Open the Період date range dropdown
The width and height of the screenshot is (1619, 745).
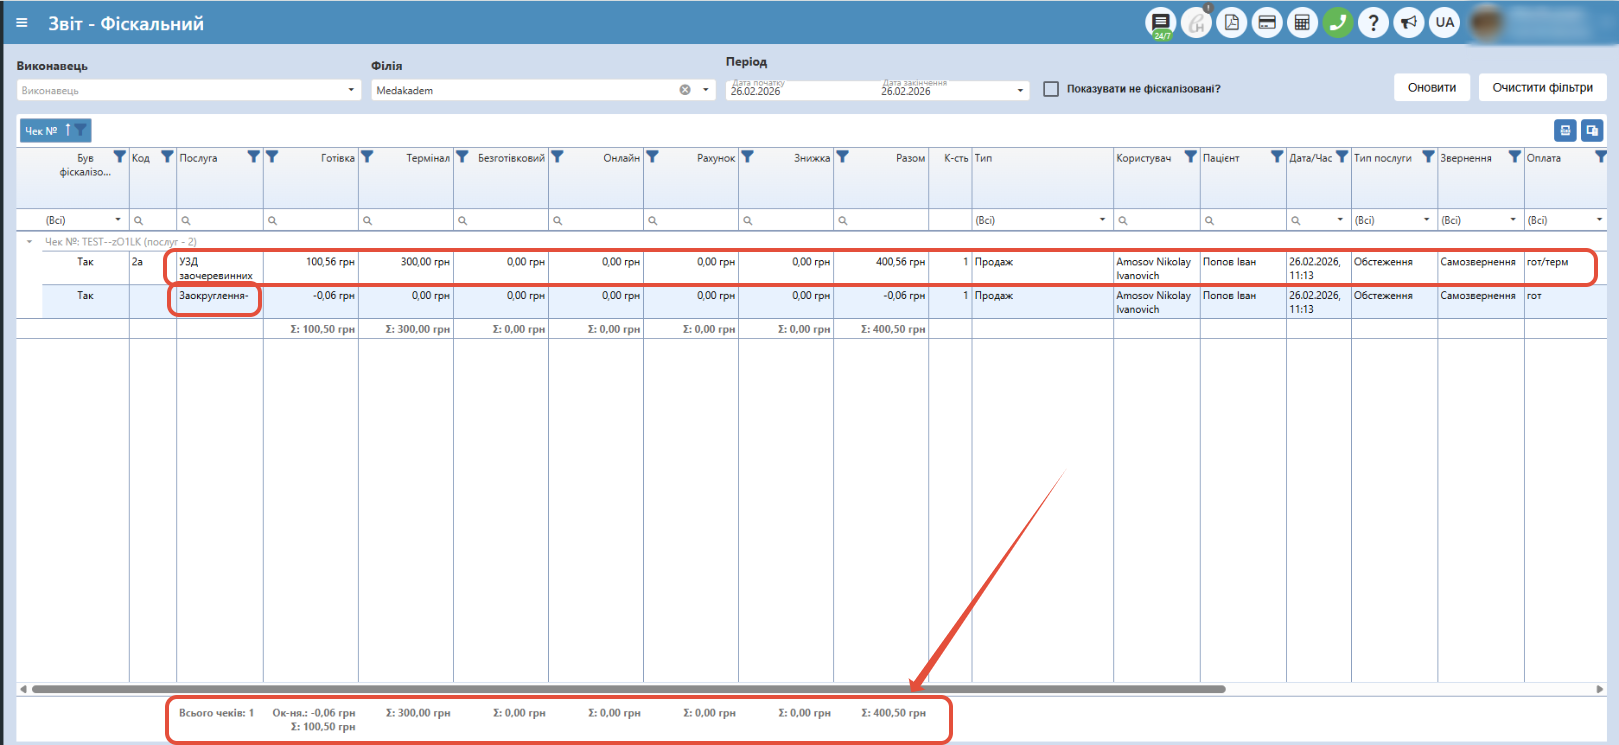click(x=1020, y=90)
